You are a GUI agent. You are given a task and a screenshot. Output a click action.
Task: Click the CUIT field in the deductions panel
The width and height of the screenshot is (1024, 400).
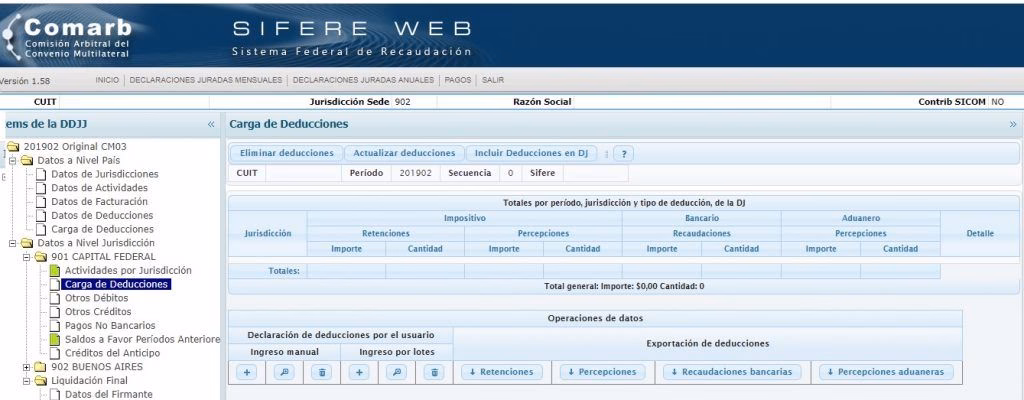[x=303, y=173]
